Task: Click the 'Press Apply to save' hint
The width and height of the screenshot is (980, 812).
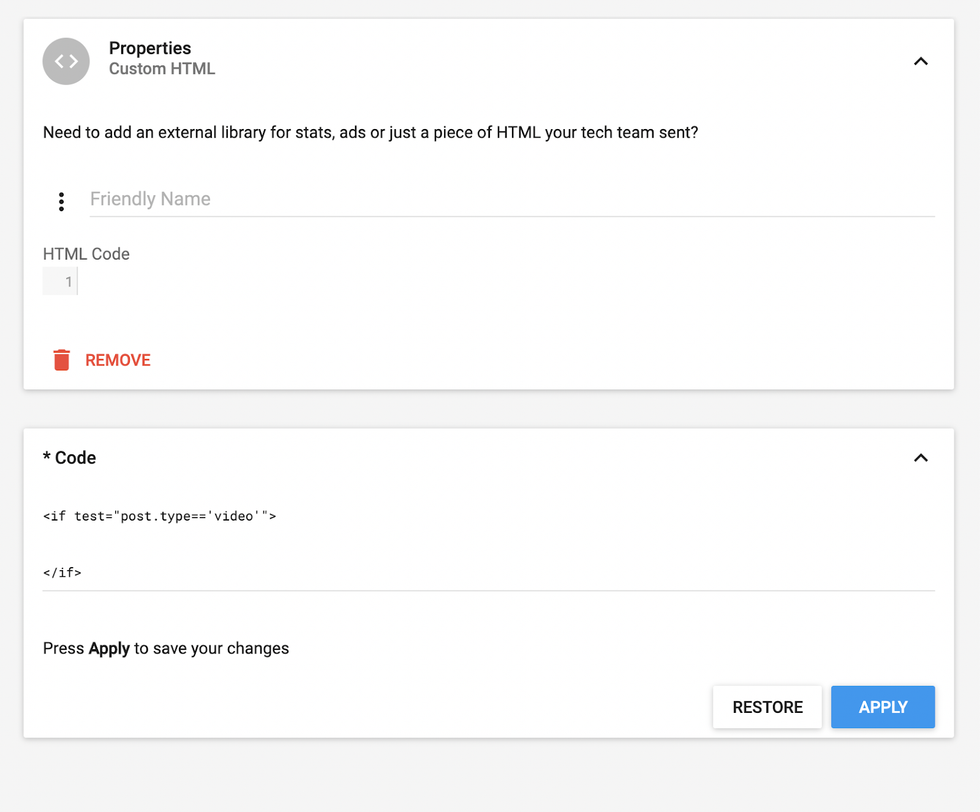Action: pos(166,648)
